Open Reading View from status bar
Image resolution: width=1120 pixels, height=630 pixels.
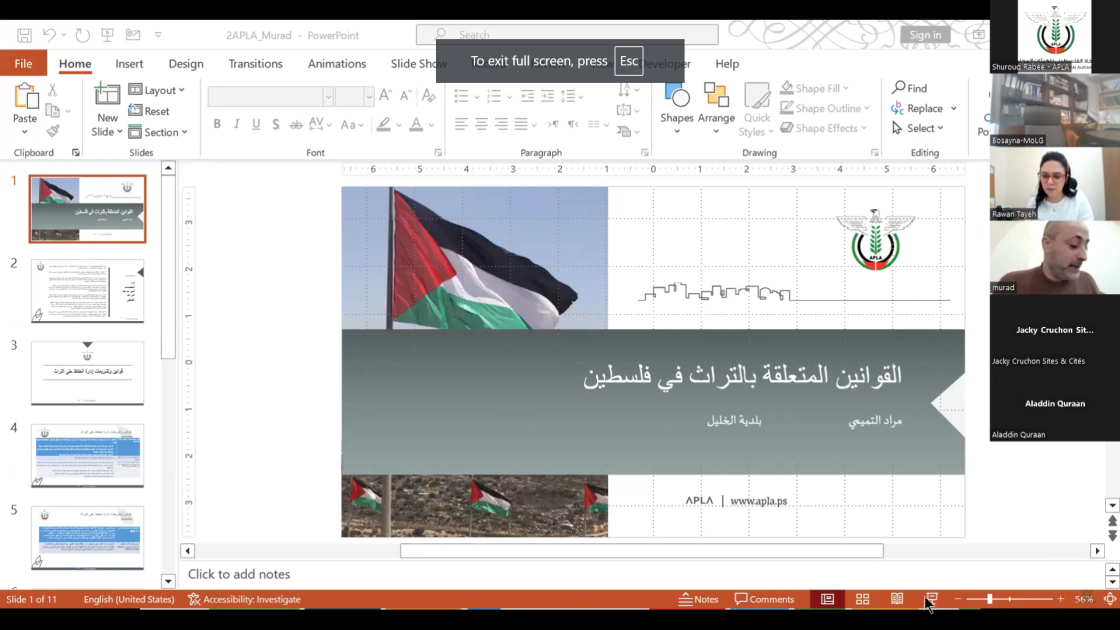897,599
